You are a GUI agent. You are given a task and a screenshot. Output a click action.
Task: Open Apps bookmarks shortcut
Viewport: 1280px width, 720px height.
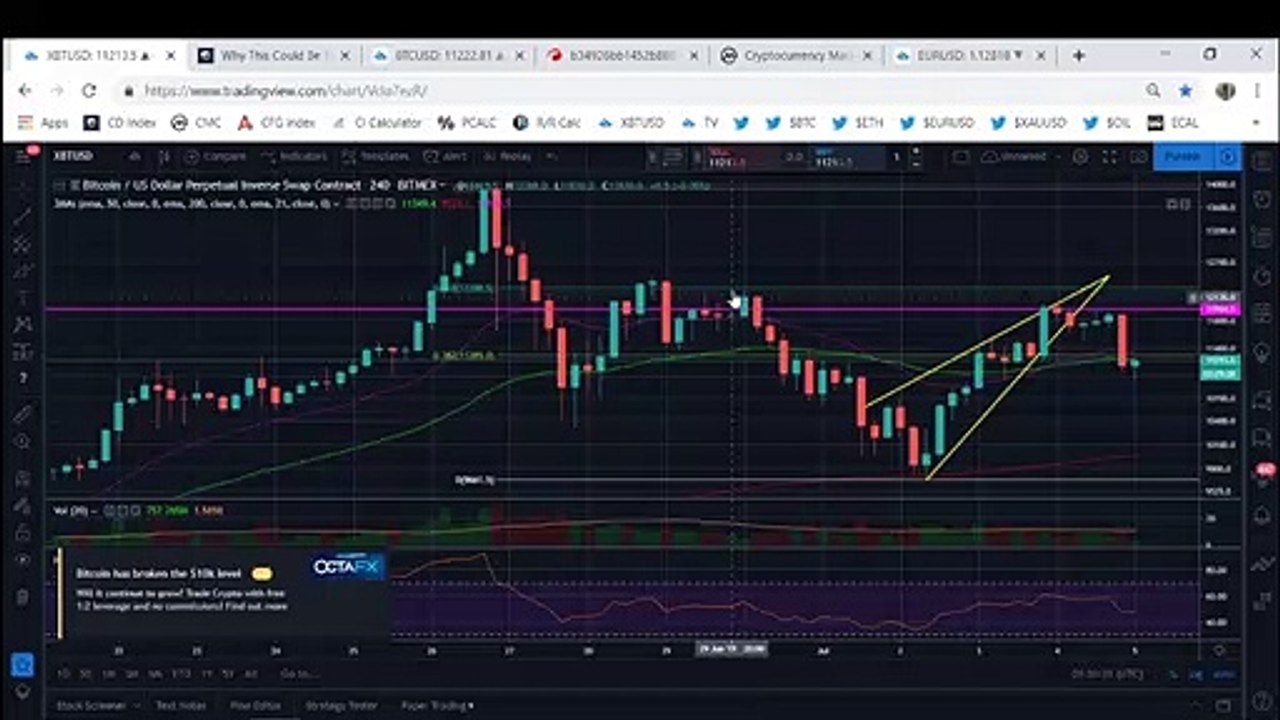[41, 123]
